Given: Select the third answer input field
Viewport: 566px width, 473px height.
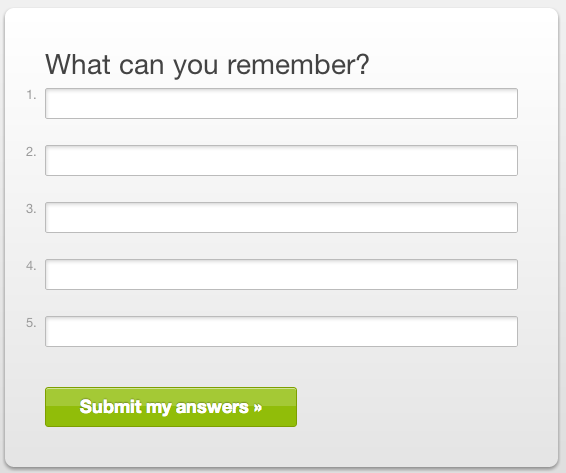Looking at the screenshot, I should tap(281, 217).
